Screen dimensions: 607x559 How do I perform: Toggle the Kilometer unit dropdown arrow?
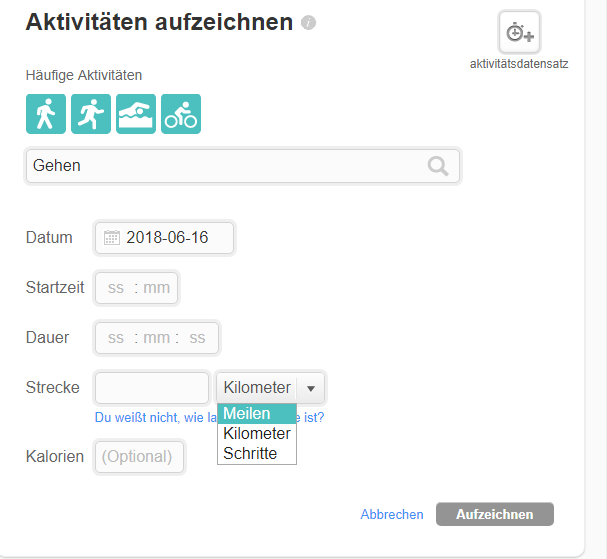coord(310,388)
